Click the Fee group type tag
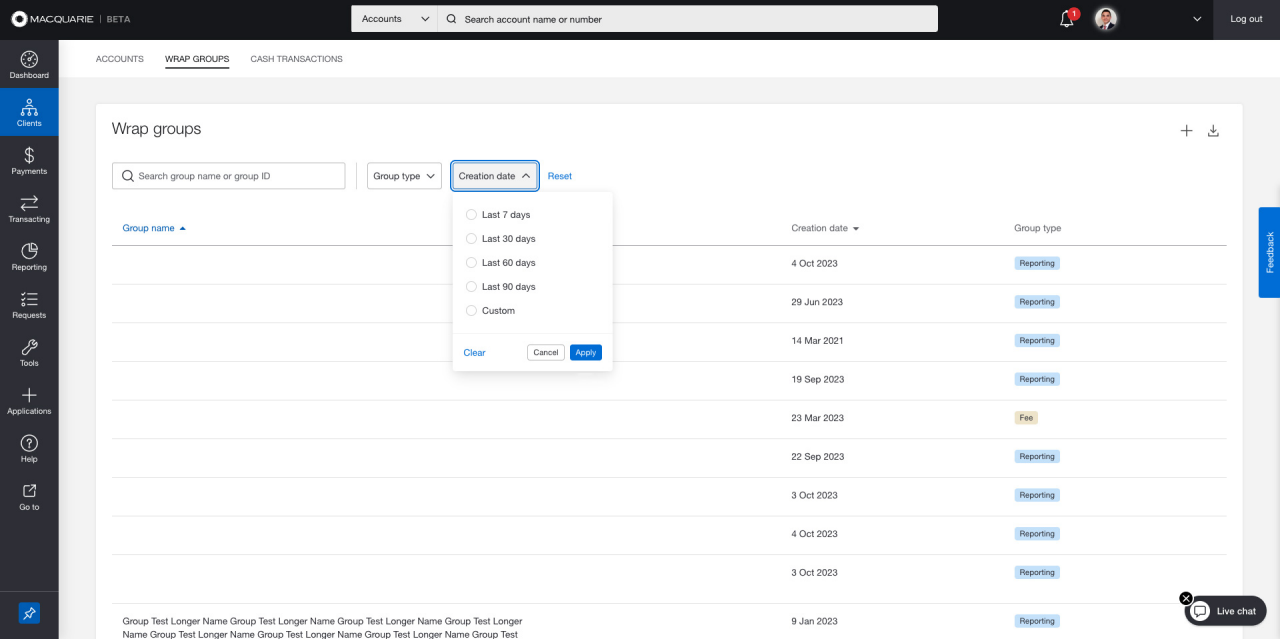The width and height of the screenshot is (1280, 639). (x=1026, y=418)
